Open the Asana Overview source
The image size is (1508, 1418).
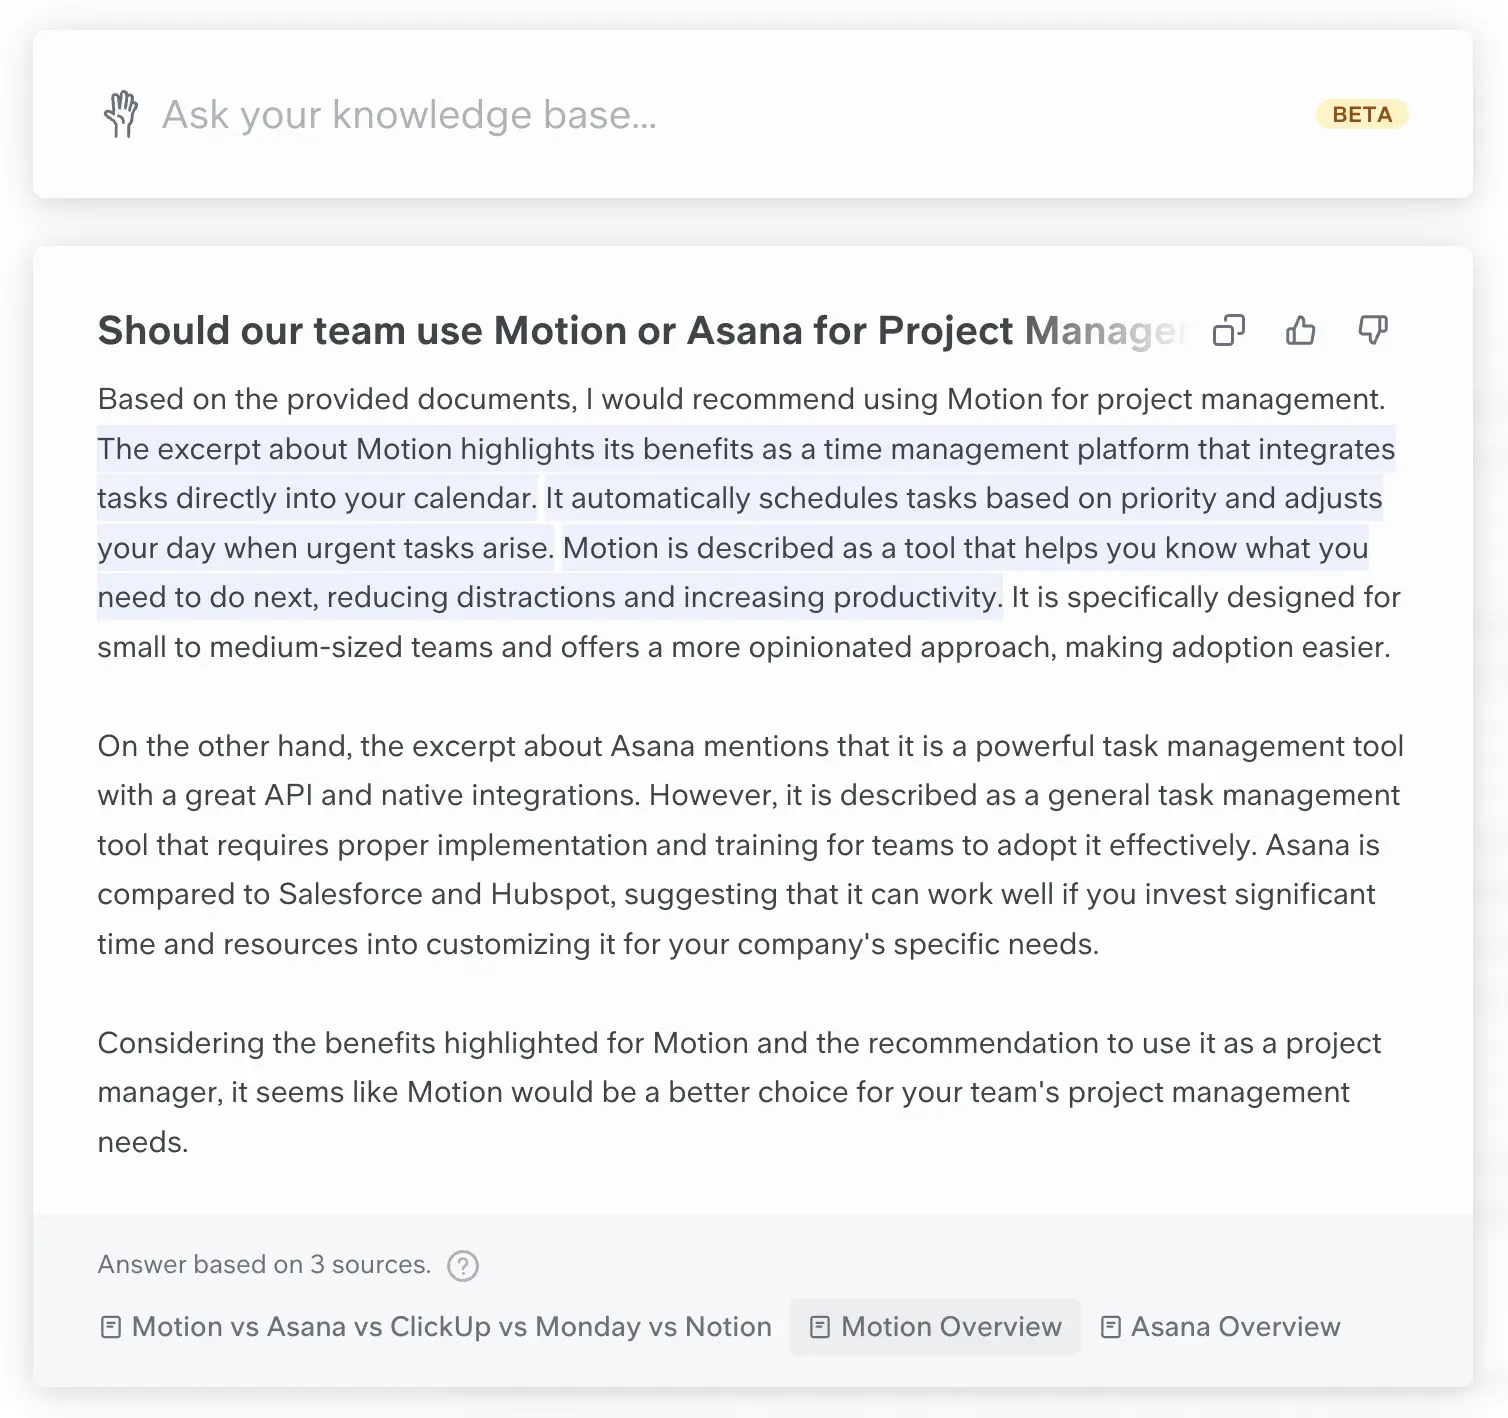click(1235, 1327)
